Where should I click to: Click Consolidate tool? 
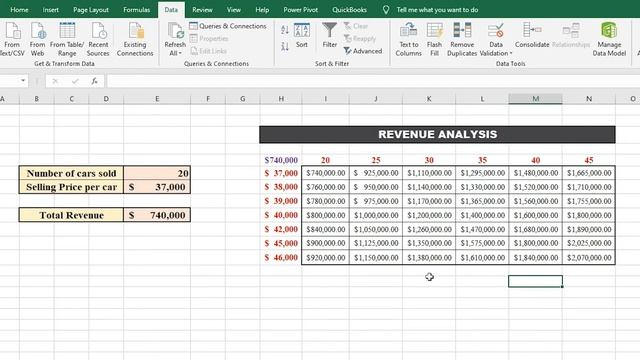(532, 35)
